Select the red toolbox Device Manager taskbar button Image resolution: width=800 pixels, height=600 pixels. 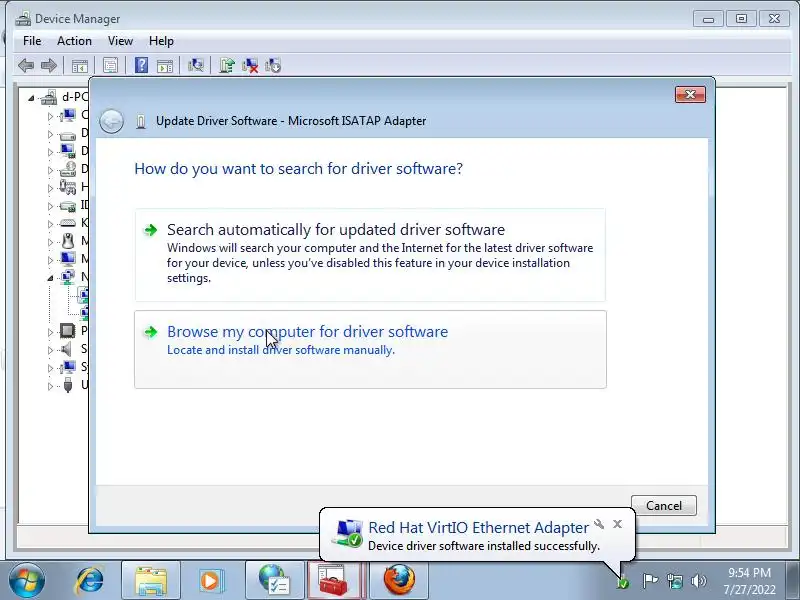coord(336,580)
